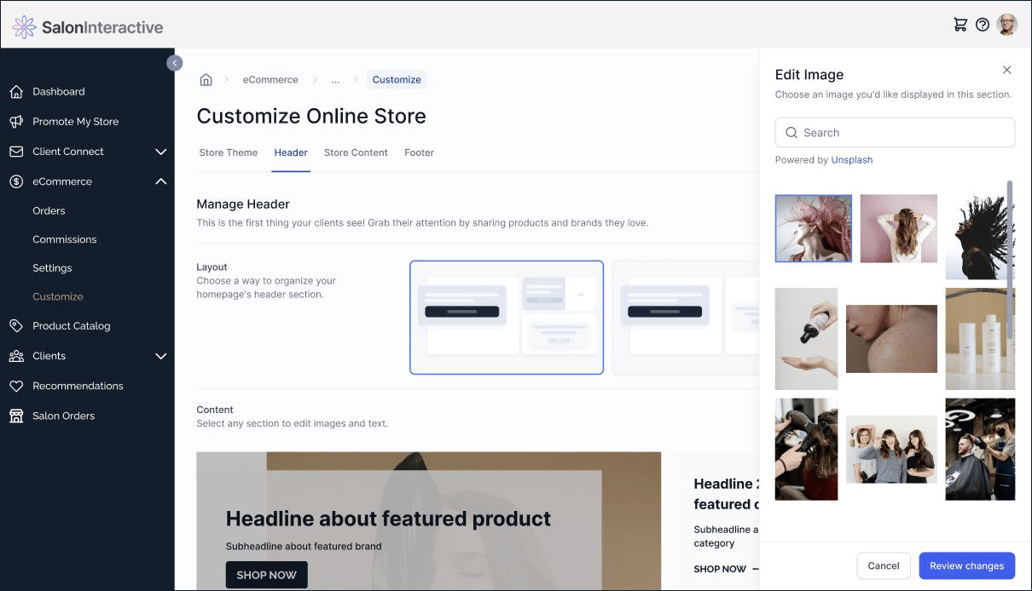
Task: Open Client Connect via the envelope icon
Action: tap(18, 151)
